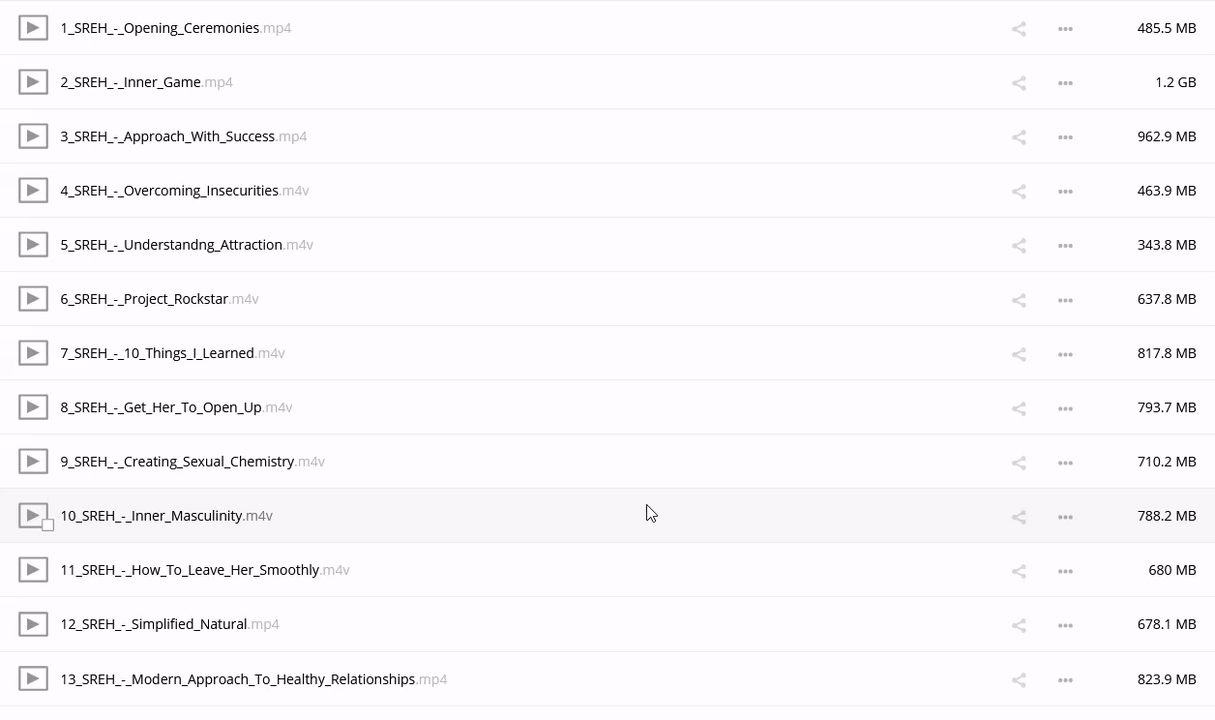Open more options on 10_SREH_-_Inner_Masculinity row
The width and height of the screenshot is (1215, 720).
(x=1065, y=517)
